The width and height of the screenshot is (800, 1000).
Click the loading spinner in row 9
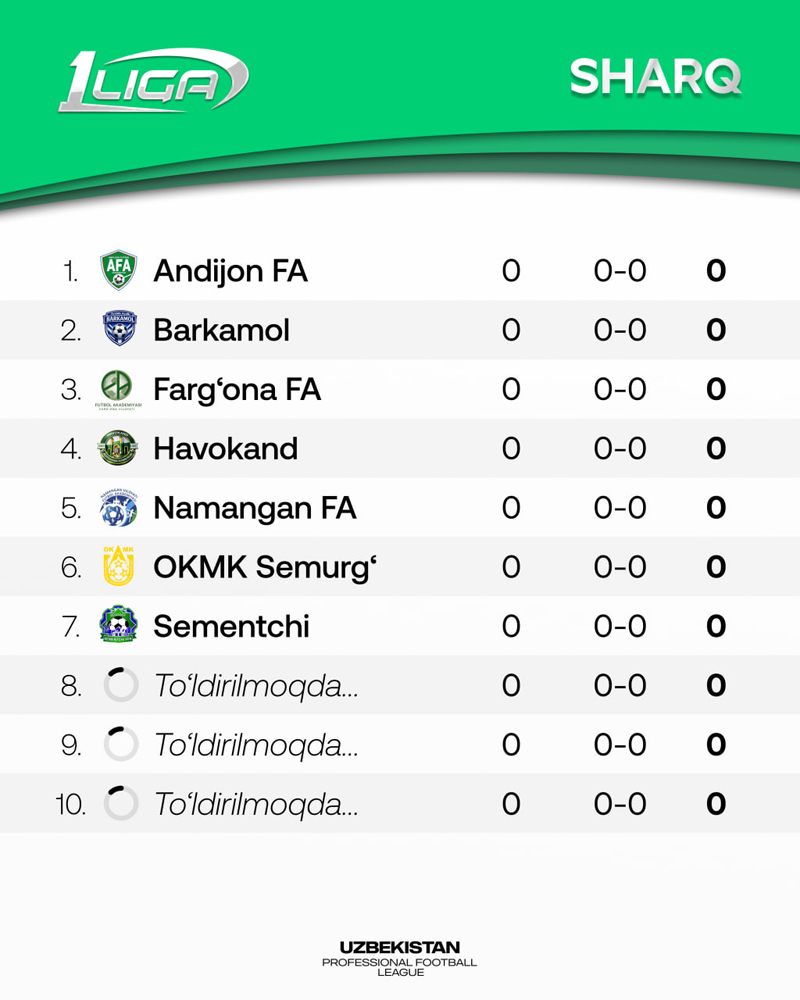(x=120, y=744)
